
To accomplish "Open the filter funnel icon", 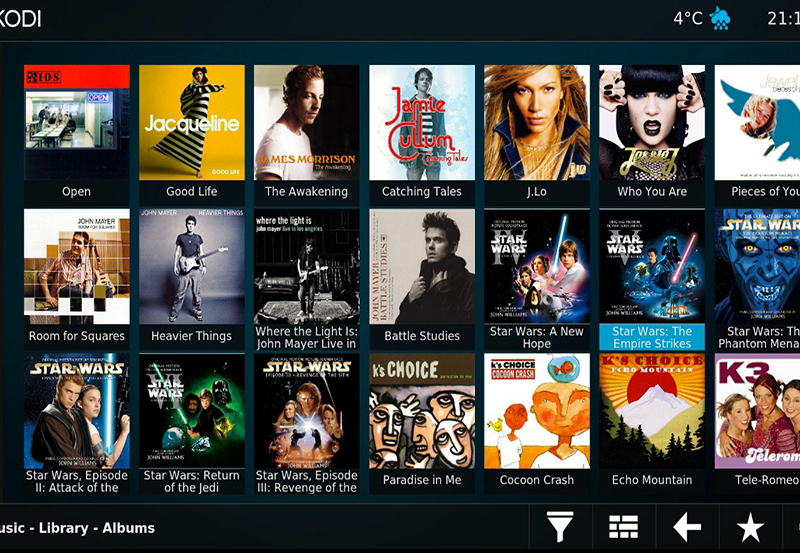I will click(560, 527).
